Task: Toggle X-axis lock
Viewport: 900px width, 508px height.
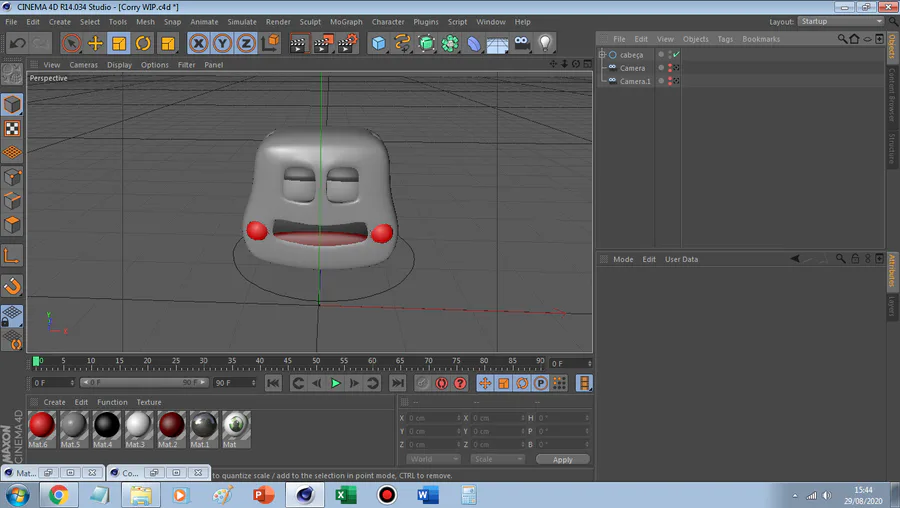Action: pos(198,43)
